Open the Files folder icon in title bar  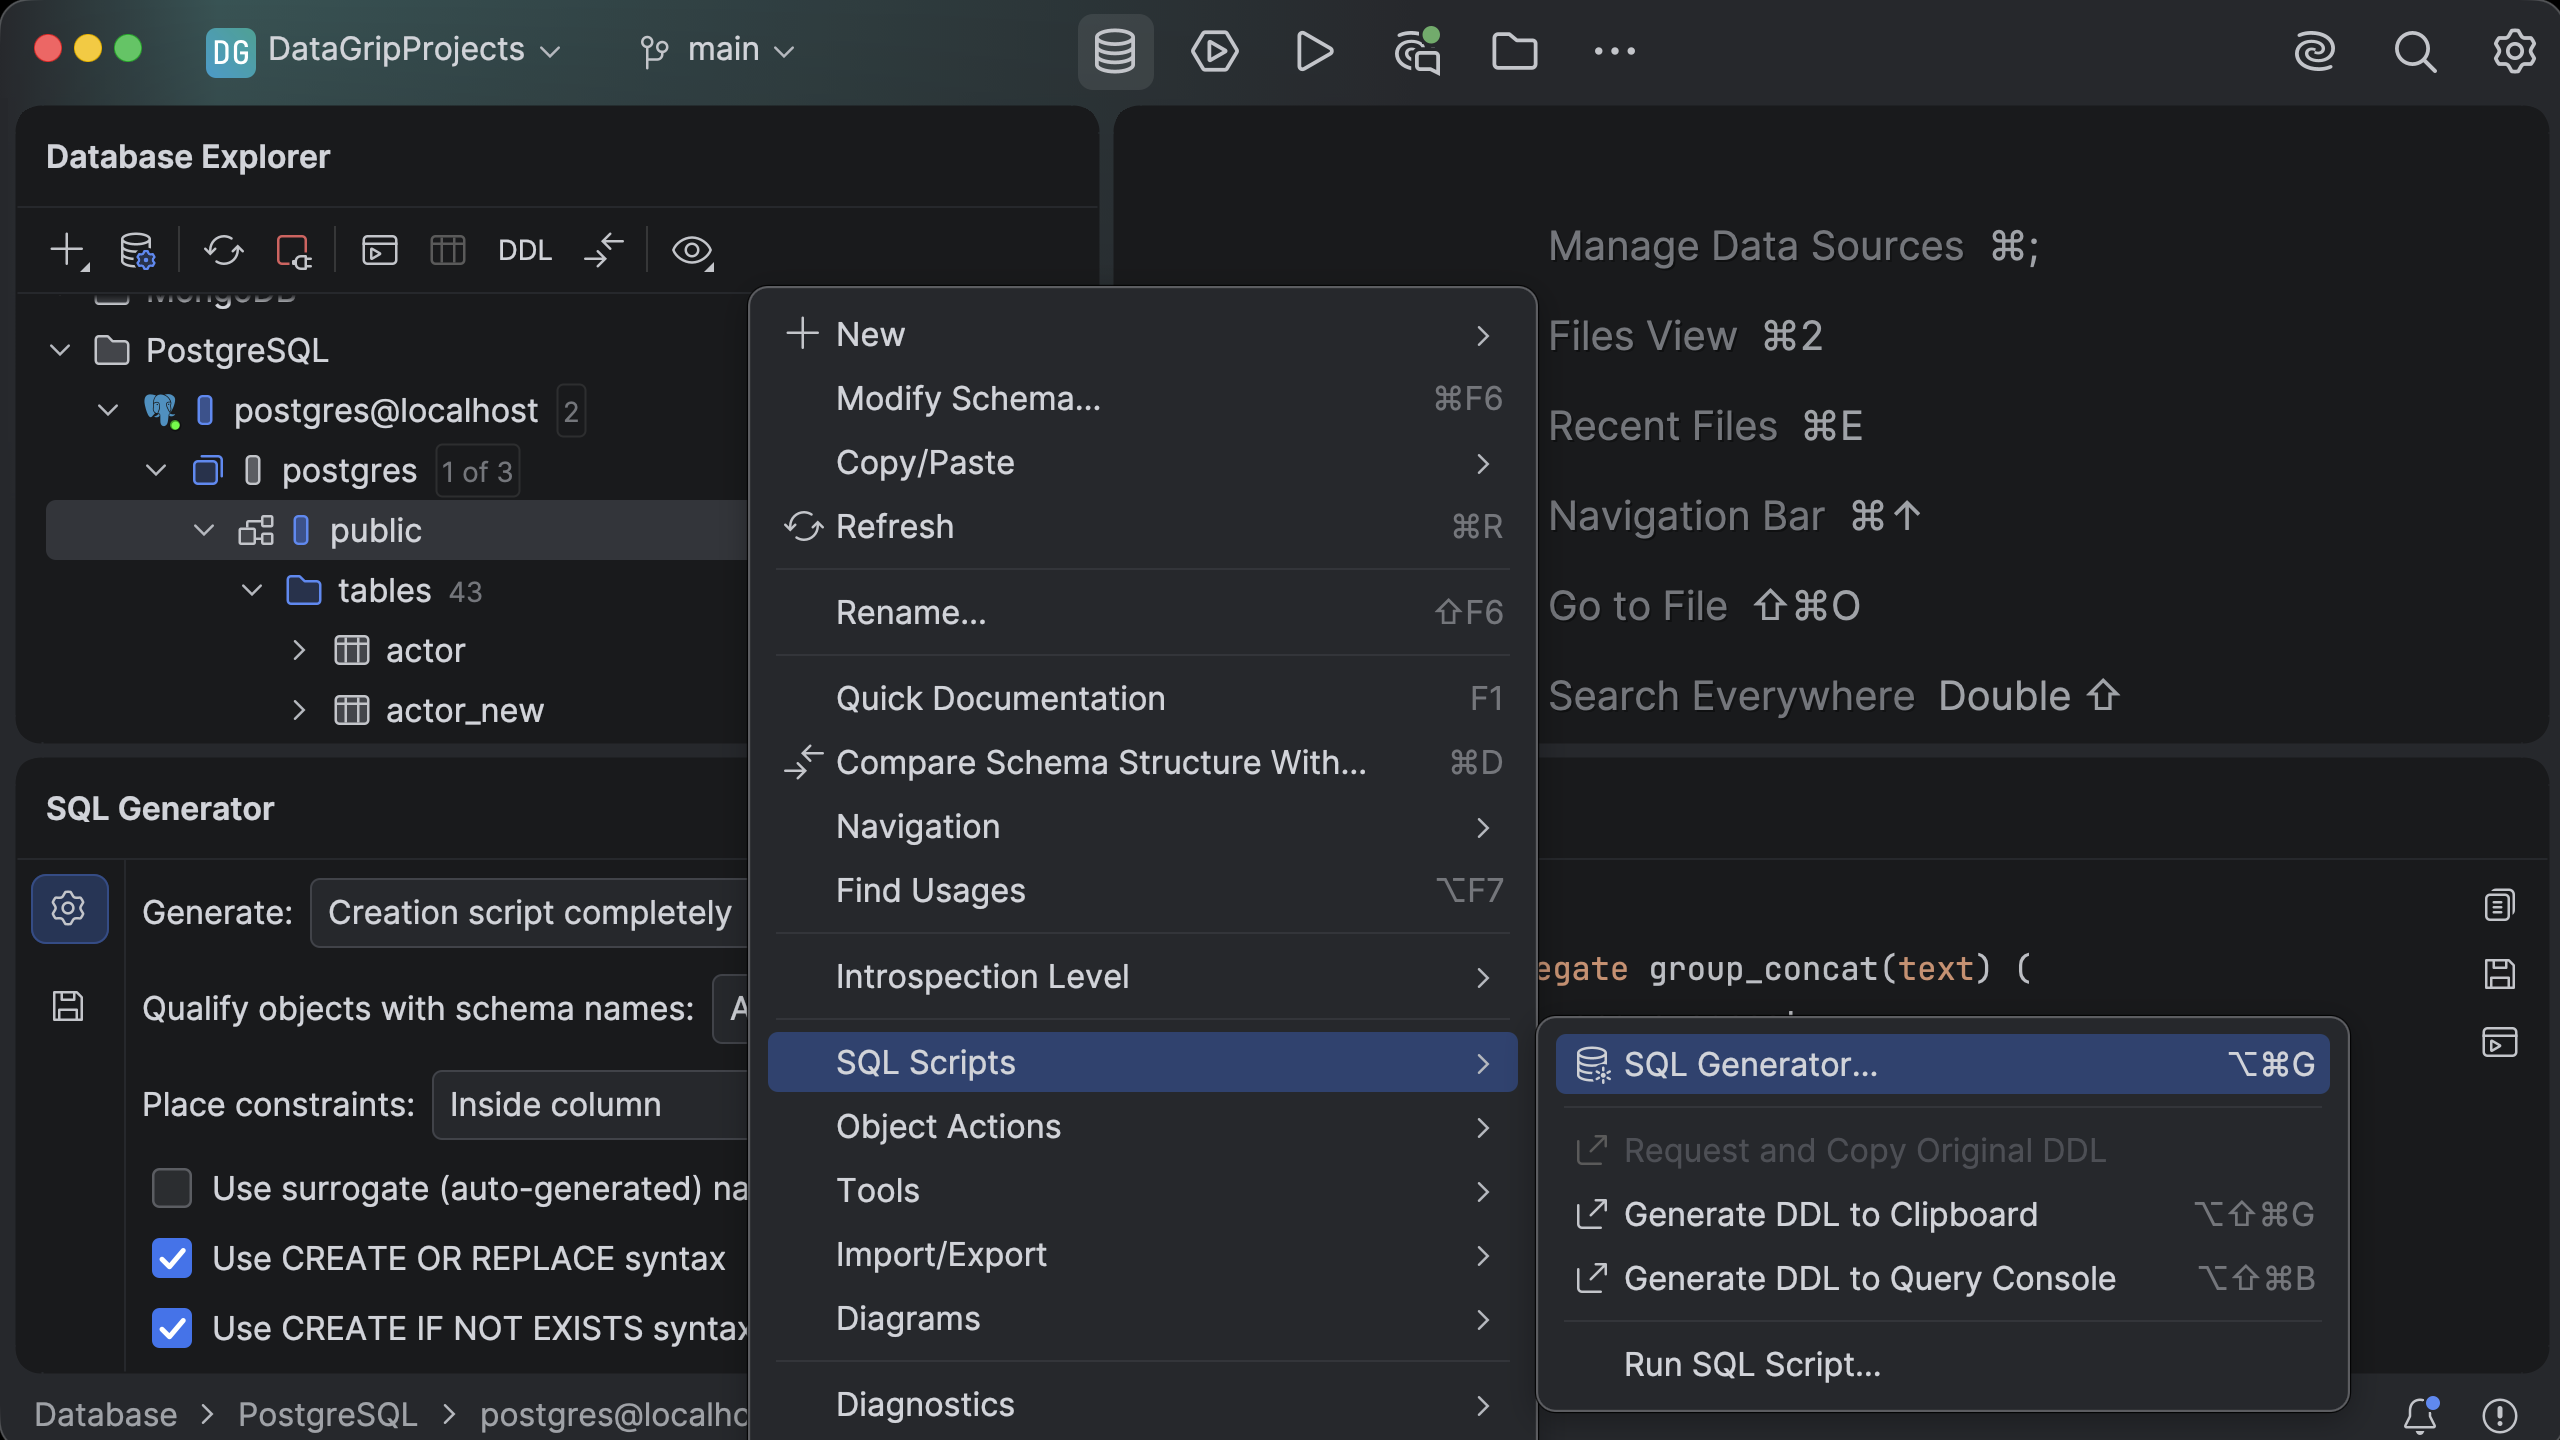(1514, 51)
